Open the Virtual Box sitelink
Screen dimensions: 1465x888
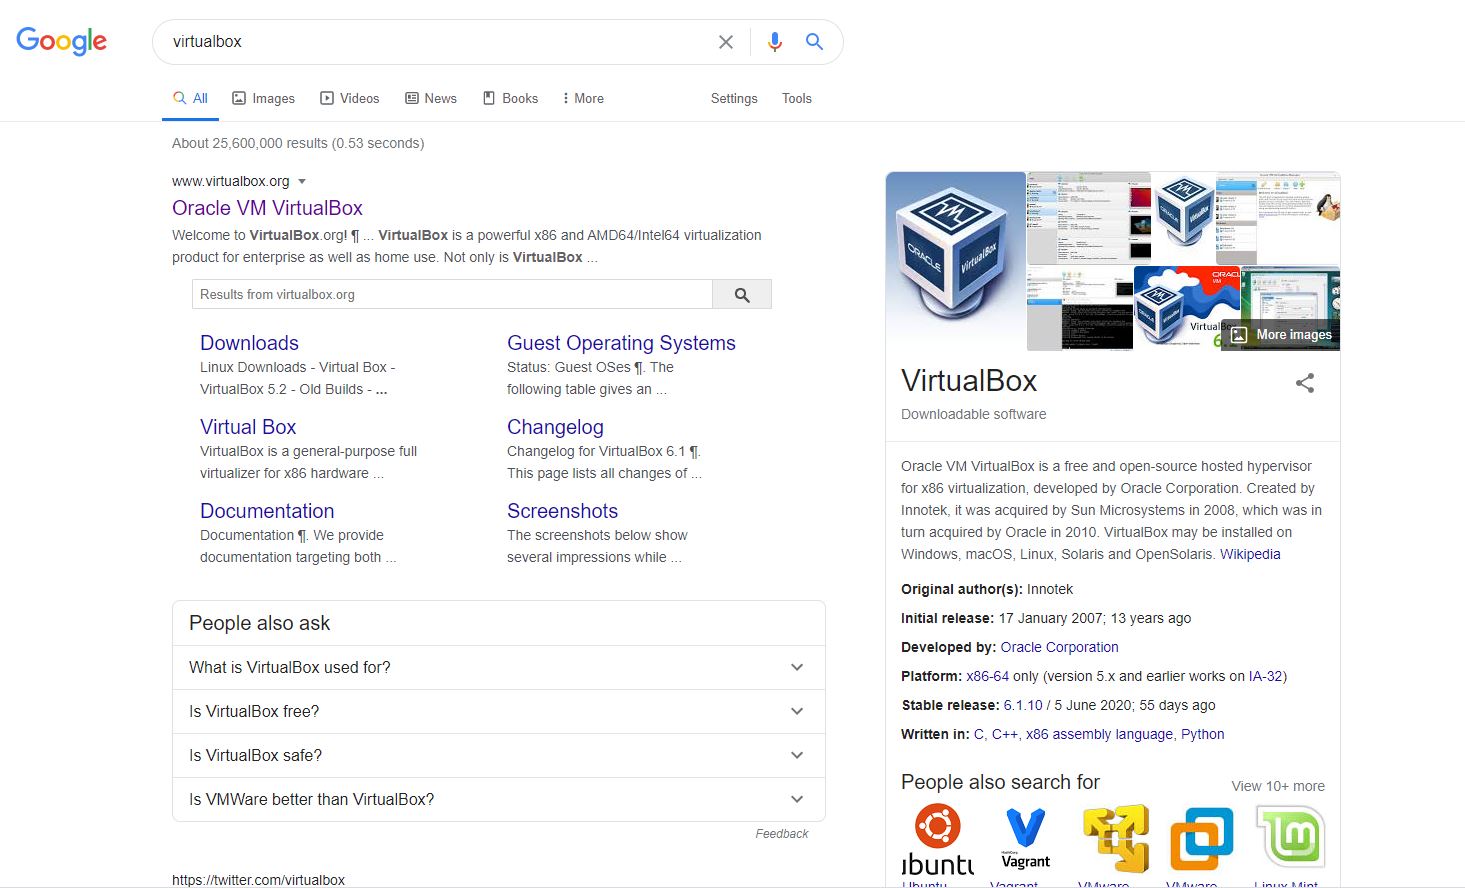click(248, 427)
